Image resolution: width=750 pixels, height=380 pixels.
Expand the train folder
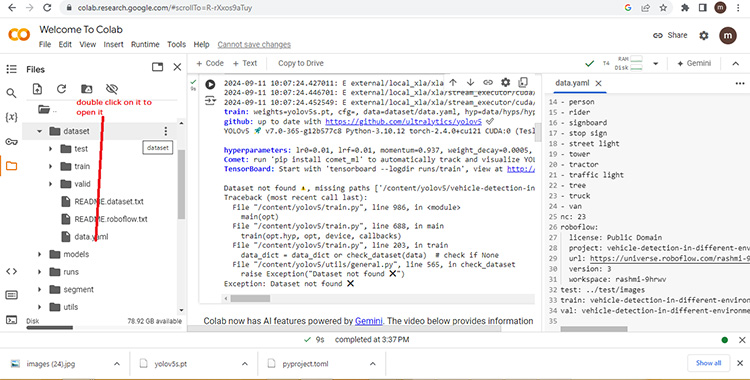(51, 167)
